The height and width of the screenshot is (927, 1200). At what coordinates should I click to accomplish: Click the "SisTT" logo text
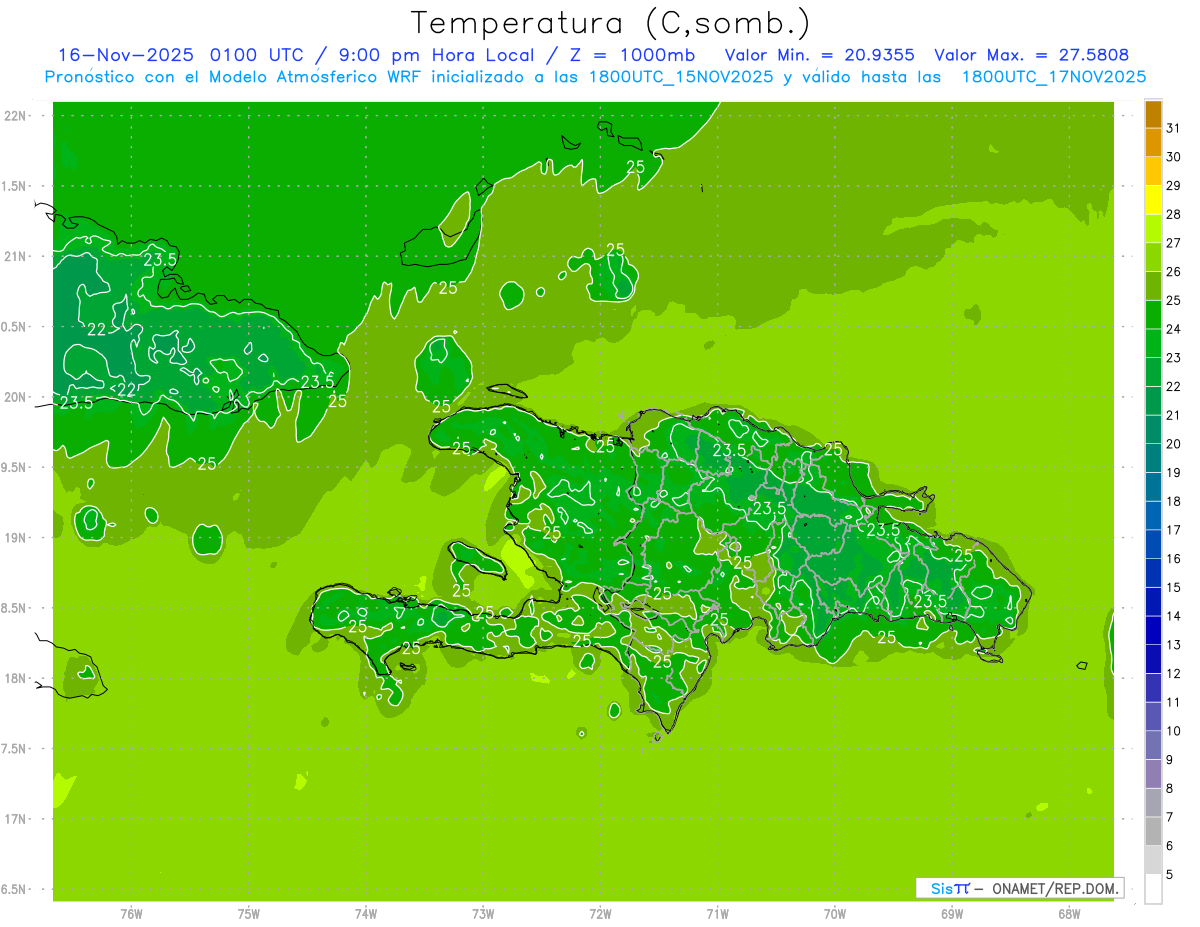coord(949,888)
